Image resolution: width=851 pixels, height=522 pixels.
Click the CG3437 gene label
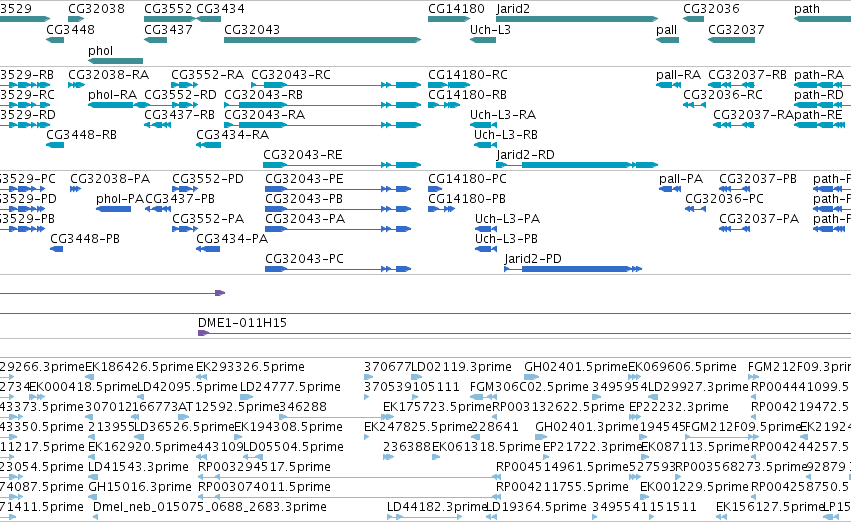(168, 29)
